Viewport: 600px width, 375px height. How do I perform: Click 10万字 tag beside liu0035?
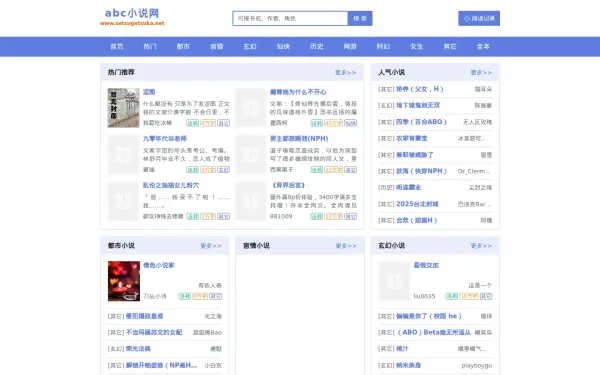click(x=469, y=296)
